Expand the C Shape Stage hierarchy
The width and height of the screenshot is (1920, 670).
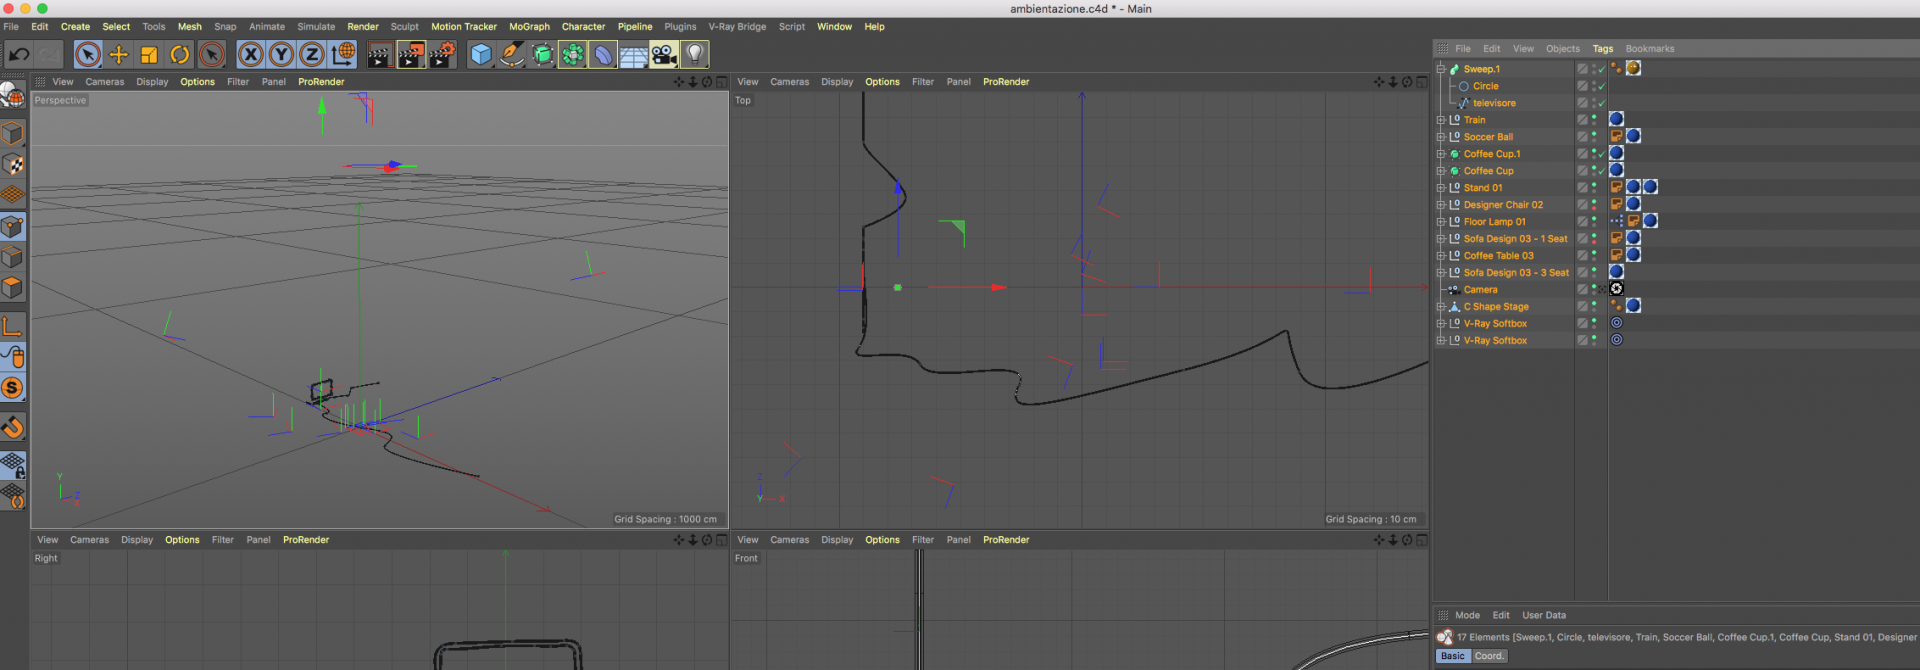1441,307
